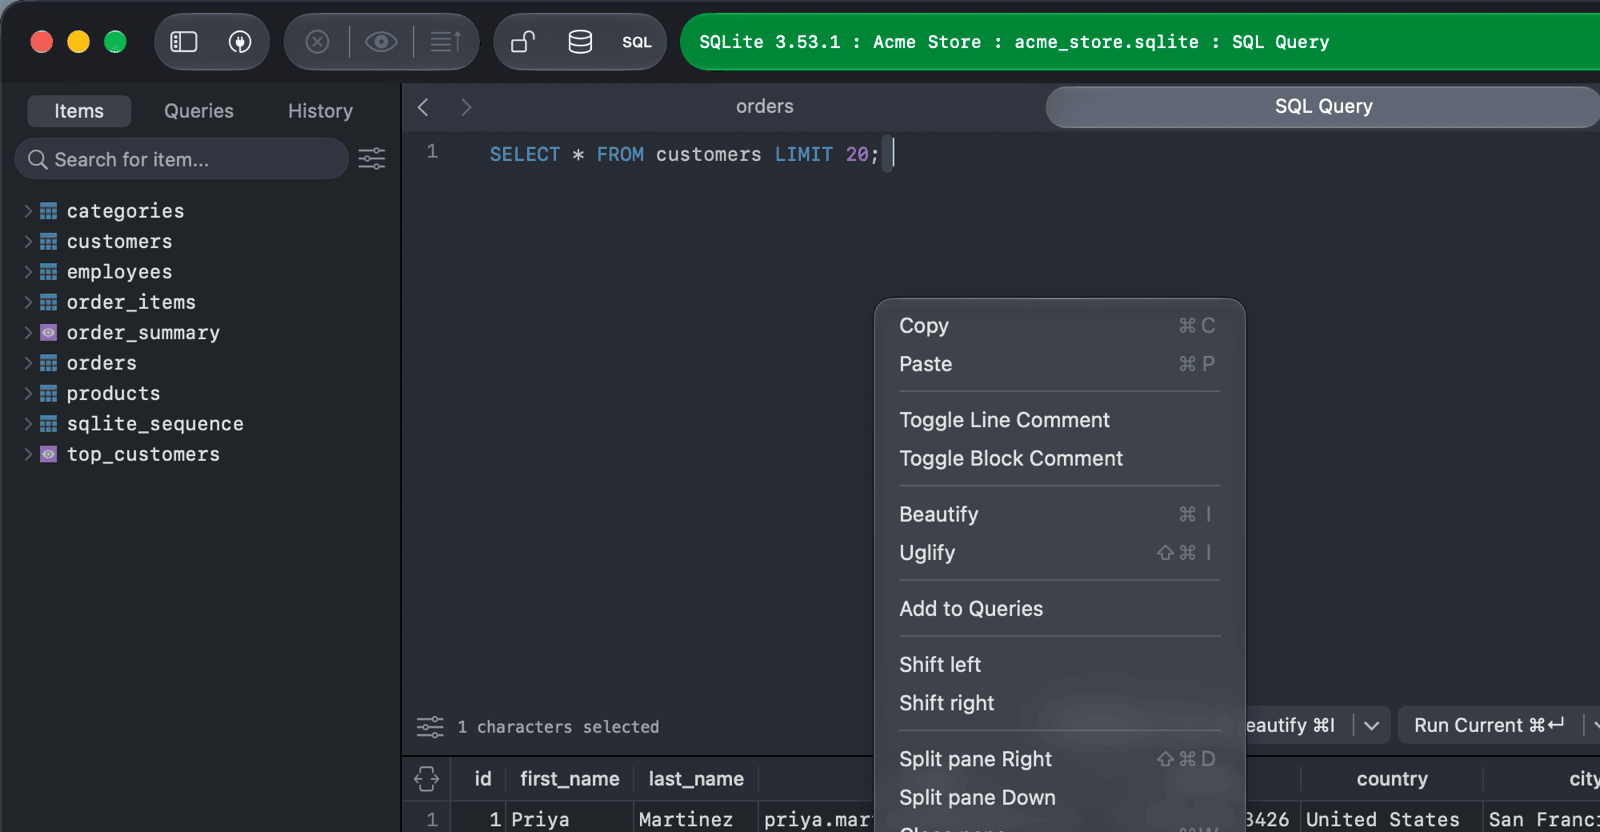Click the query editor settings sliders icon

coord(430,727)
